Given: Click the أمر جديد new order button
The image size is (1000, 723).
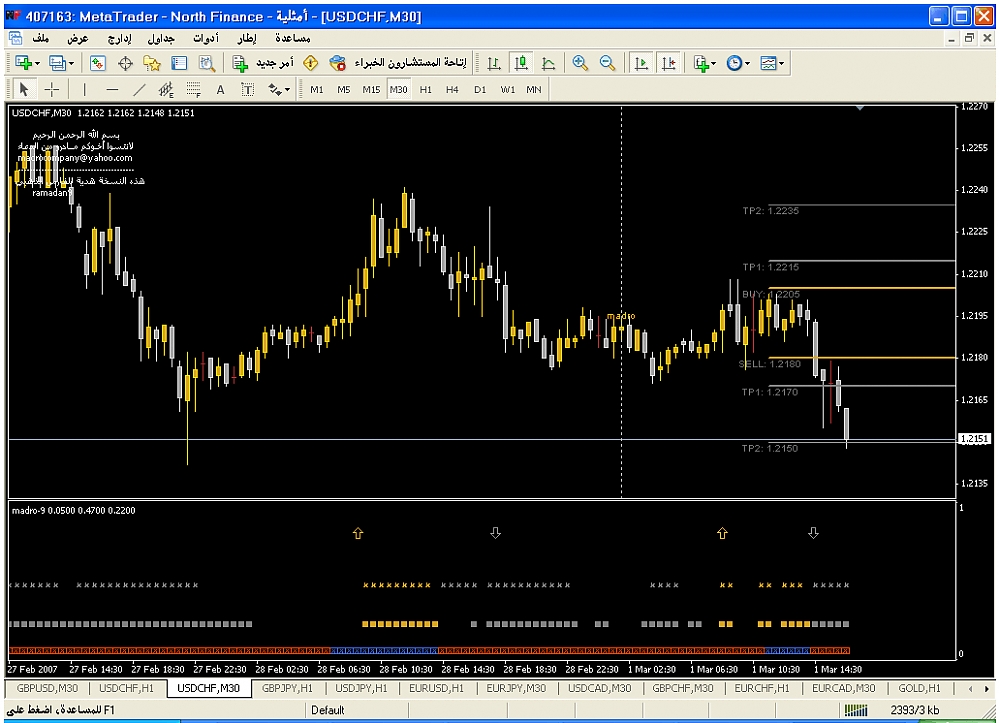Looking at the screenshot, I should [x=263, y=62].
